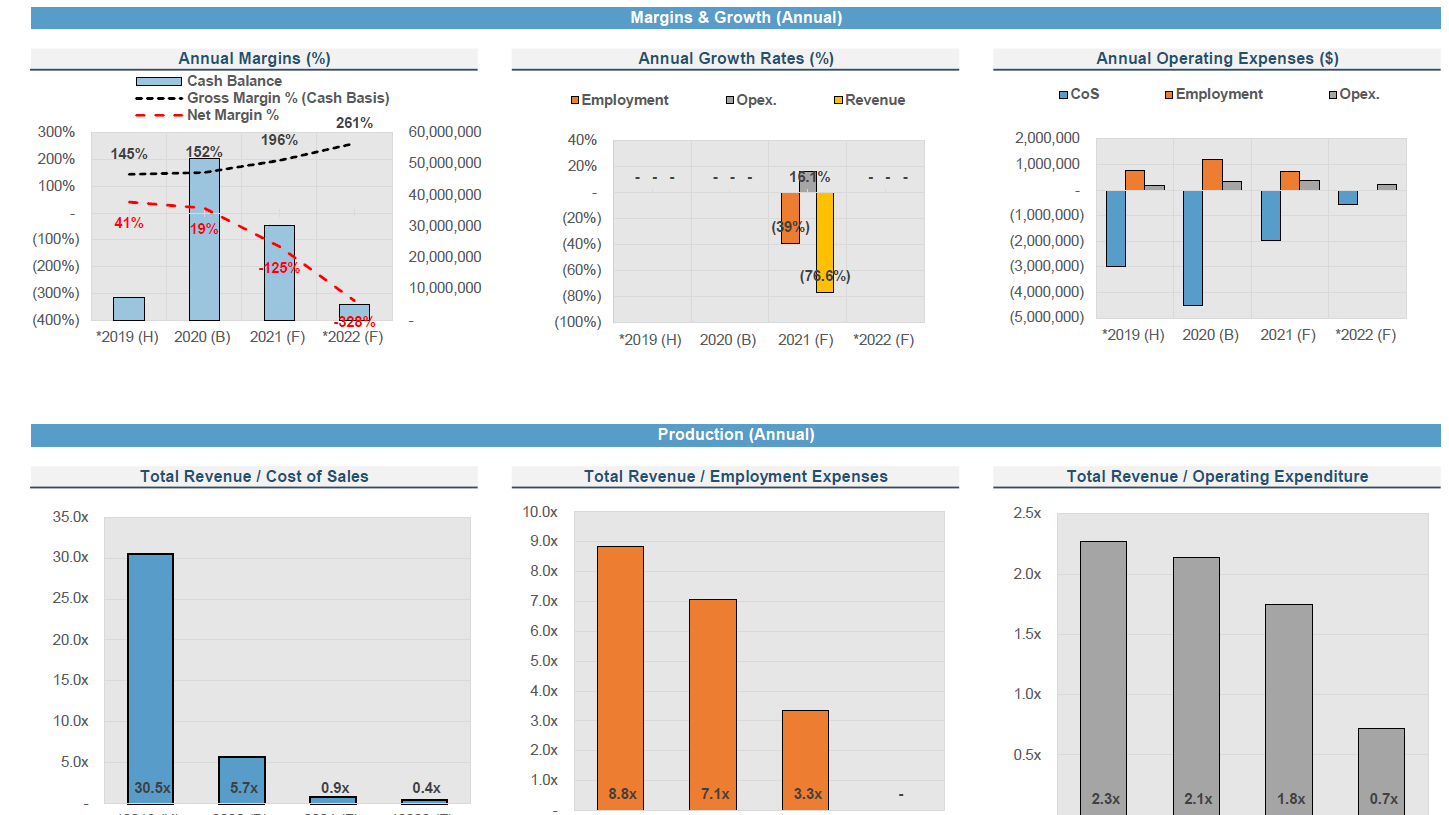Click the 8.8x data label
Viewport: 1449px width, 815px height.
(623, 794)
